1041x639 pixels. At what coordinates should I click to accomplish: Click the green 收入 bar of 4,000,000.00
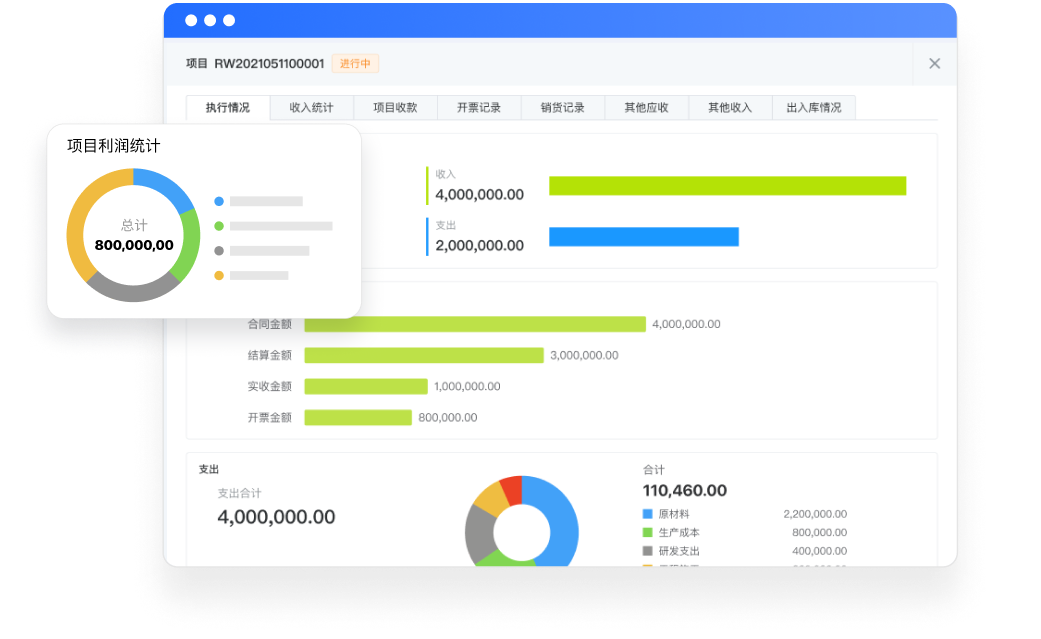pyautogui.click(x=727, y=186)
